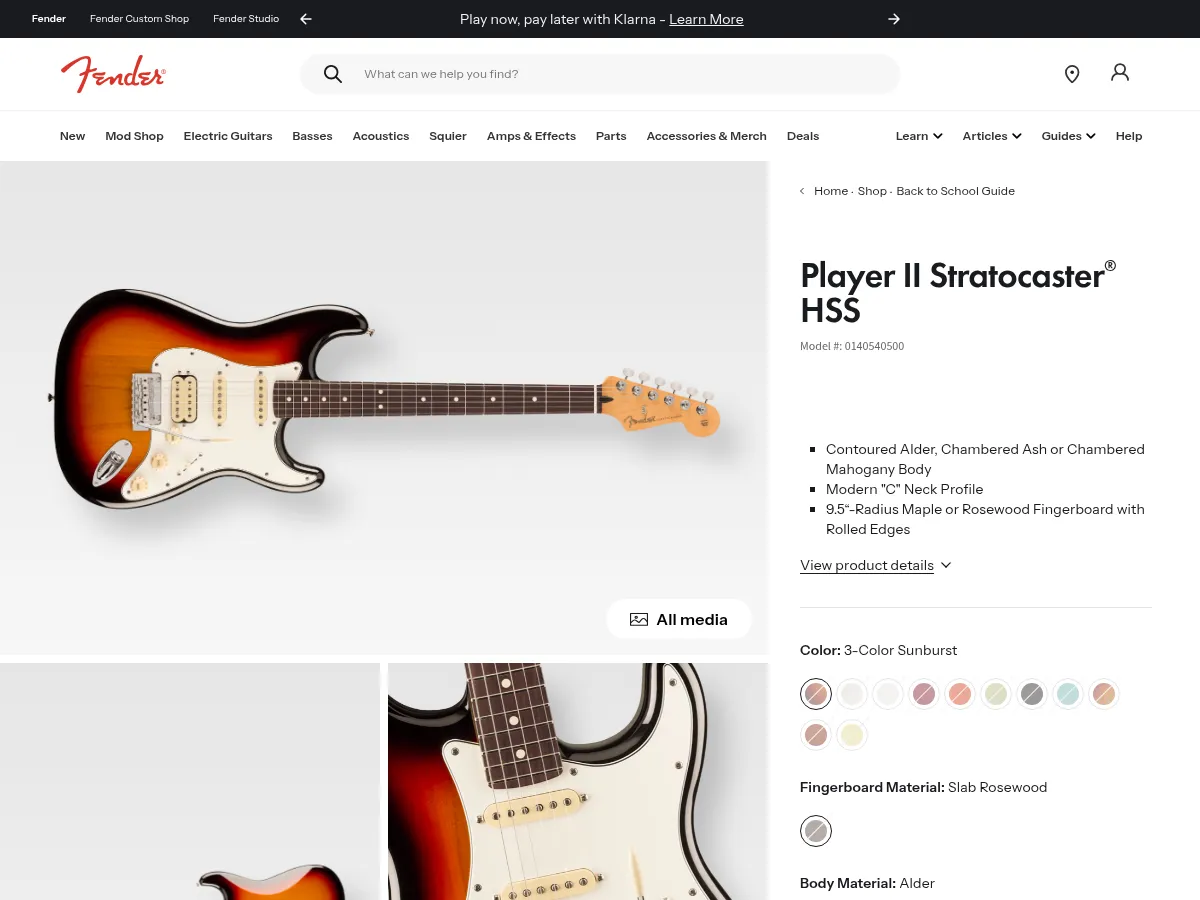
Task: Click the All media gallery icon
Action: tap(639, 619)
